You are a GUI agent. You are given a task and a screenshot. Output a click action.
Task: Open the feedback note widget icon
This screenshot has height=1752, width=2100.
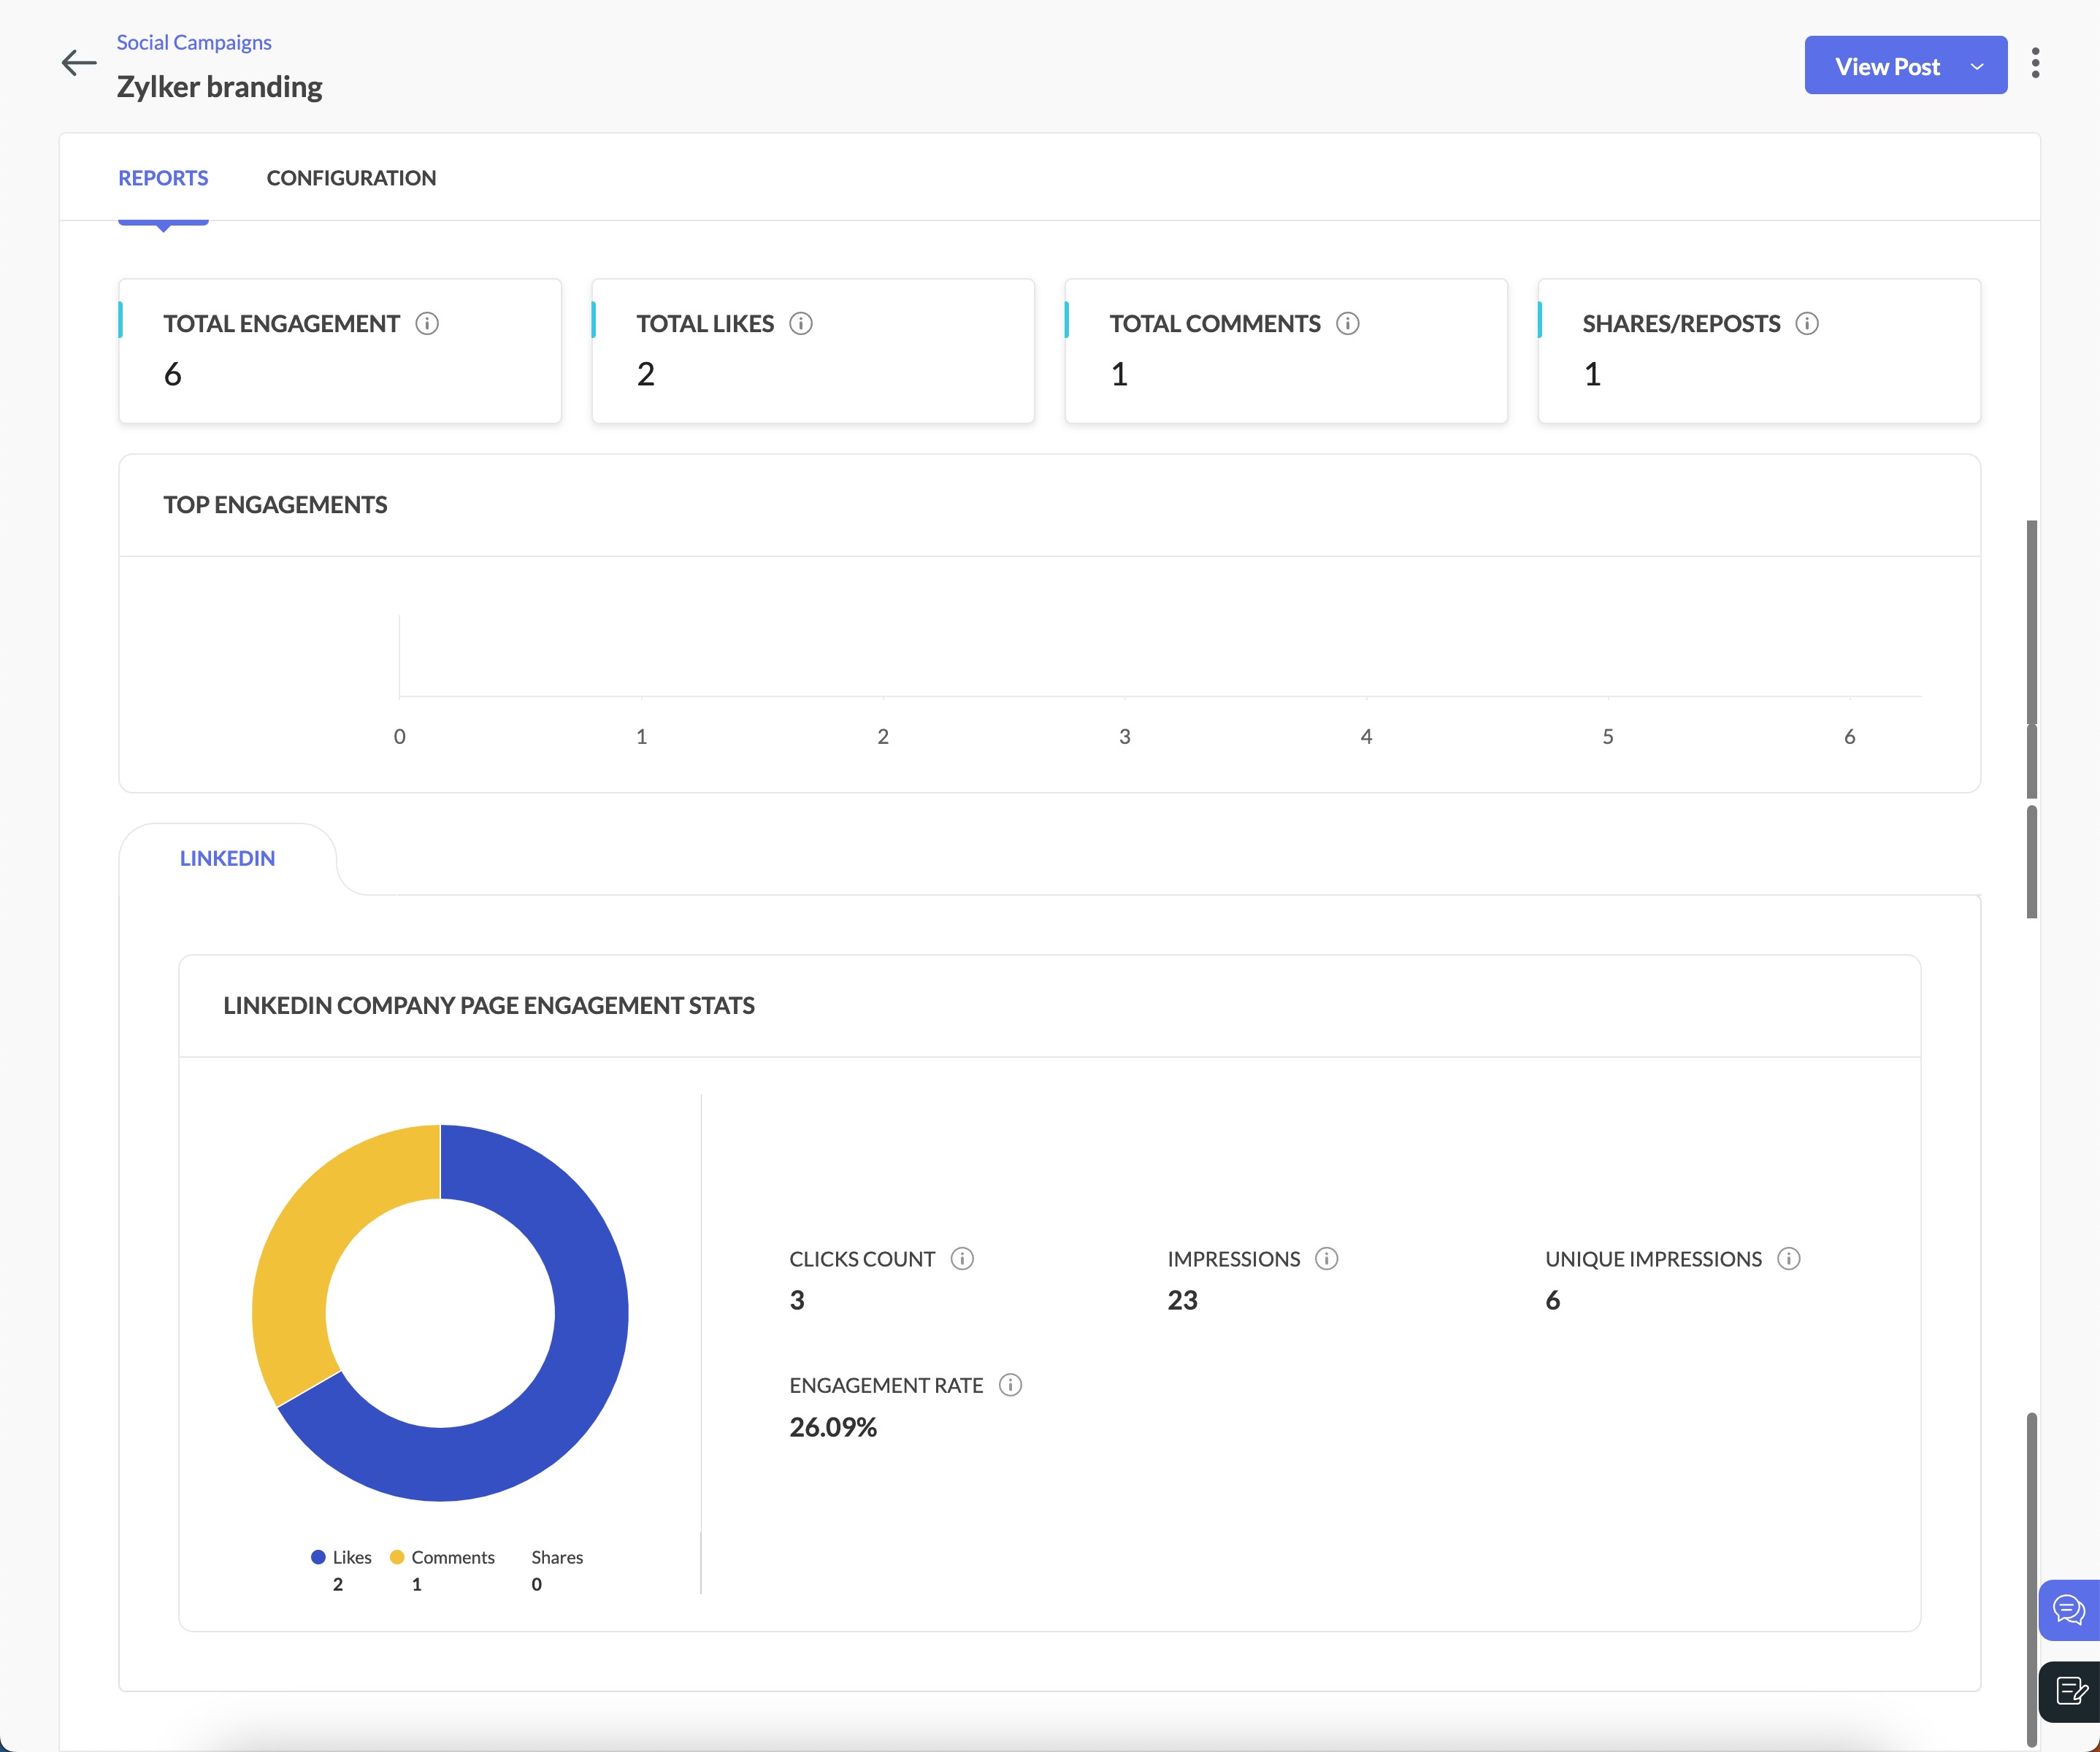(x=2069, y=1692)
